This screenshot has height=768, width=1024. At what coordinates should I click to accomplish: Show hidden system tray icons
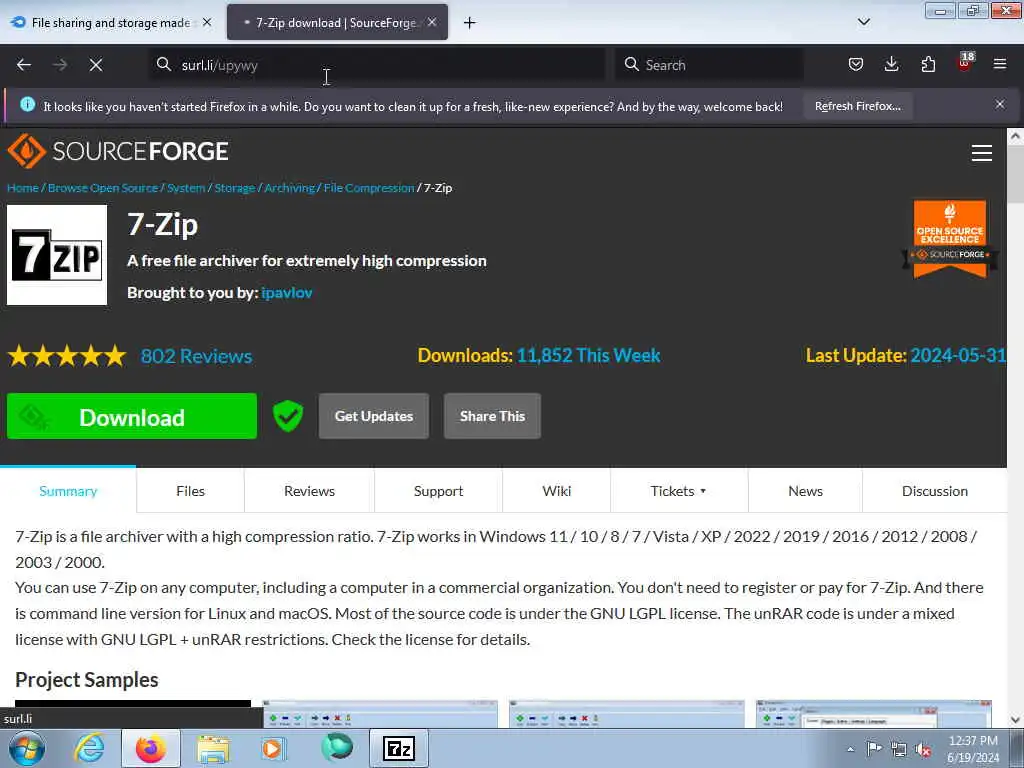tap(850, 749)
